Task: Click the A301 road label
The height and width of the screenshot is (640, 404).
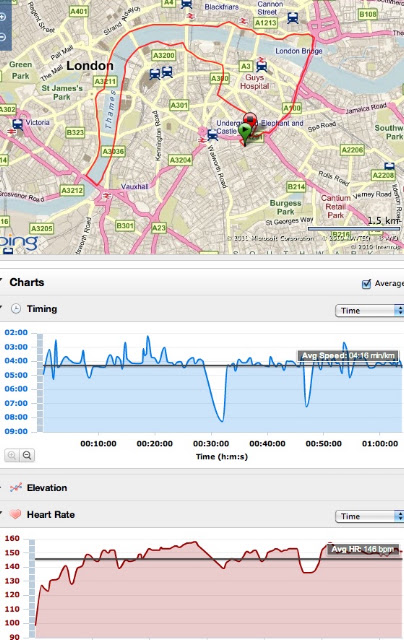Action: 179,105
